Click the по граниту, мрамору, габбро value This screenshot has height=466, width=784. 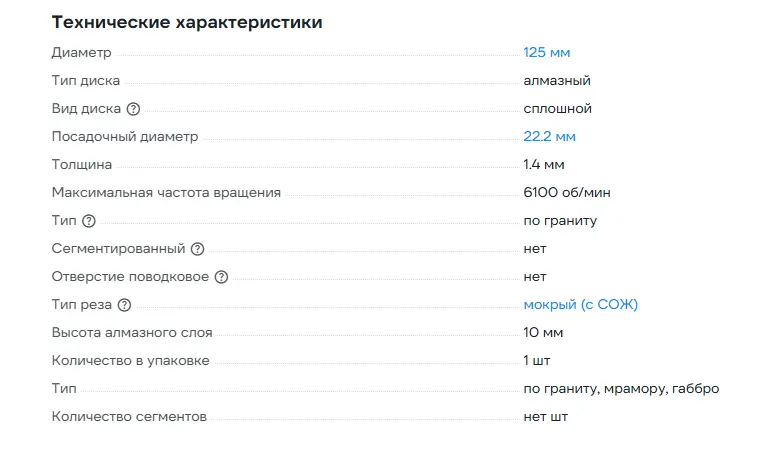click(621, 389)
